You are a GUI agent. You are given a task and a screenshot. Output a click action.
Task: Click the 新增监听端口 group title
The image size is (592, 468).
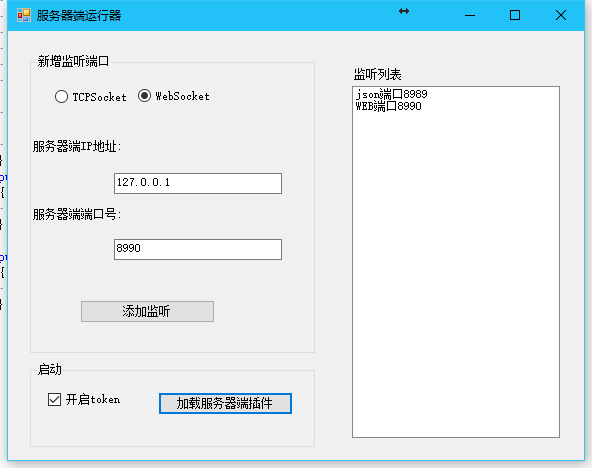tap(73, 61)
